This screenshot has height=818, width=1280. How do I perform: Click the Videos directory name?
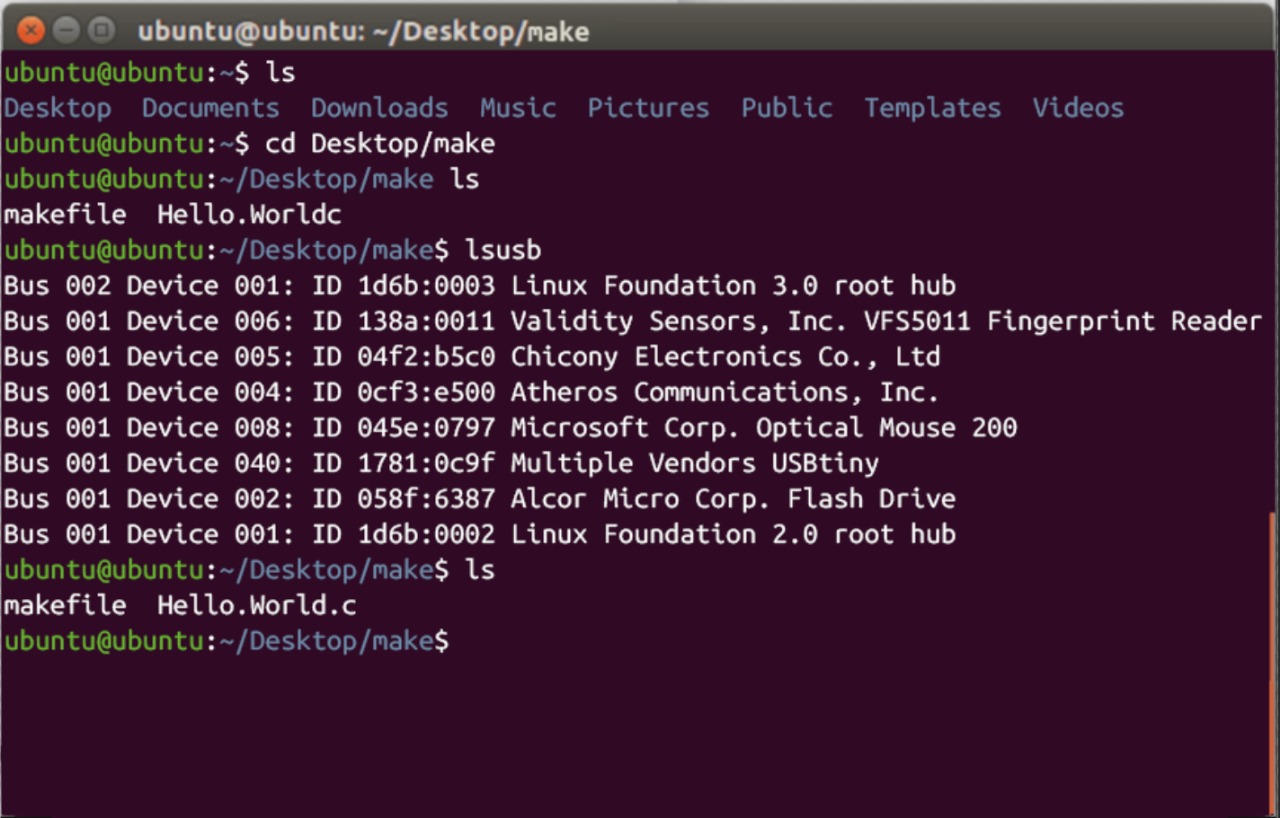pyautogui.click(x=1078, y=108)
